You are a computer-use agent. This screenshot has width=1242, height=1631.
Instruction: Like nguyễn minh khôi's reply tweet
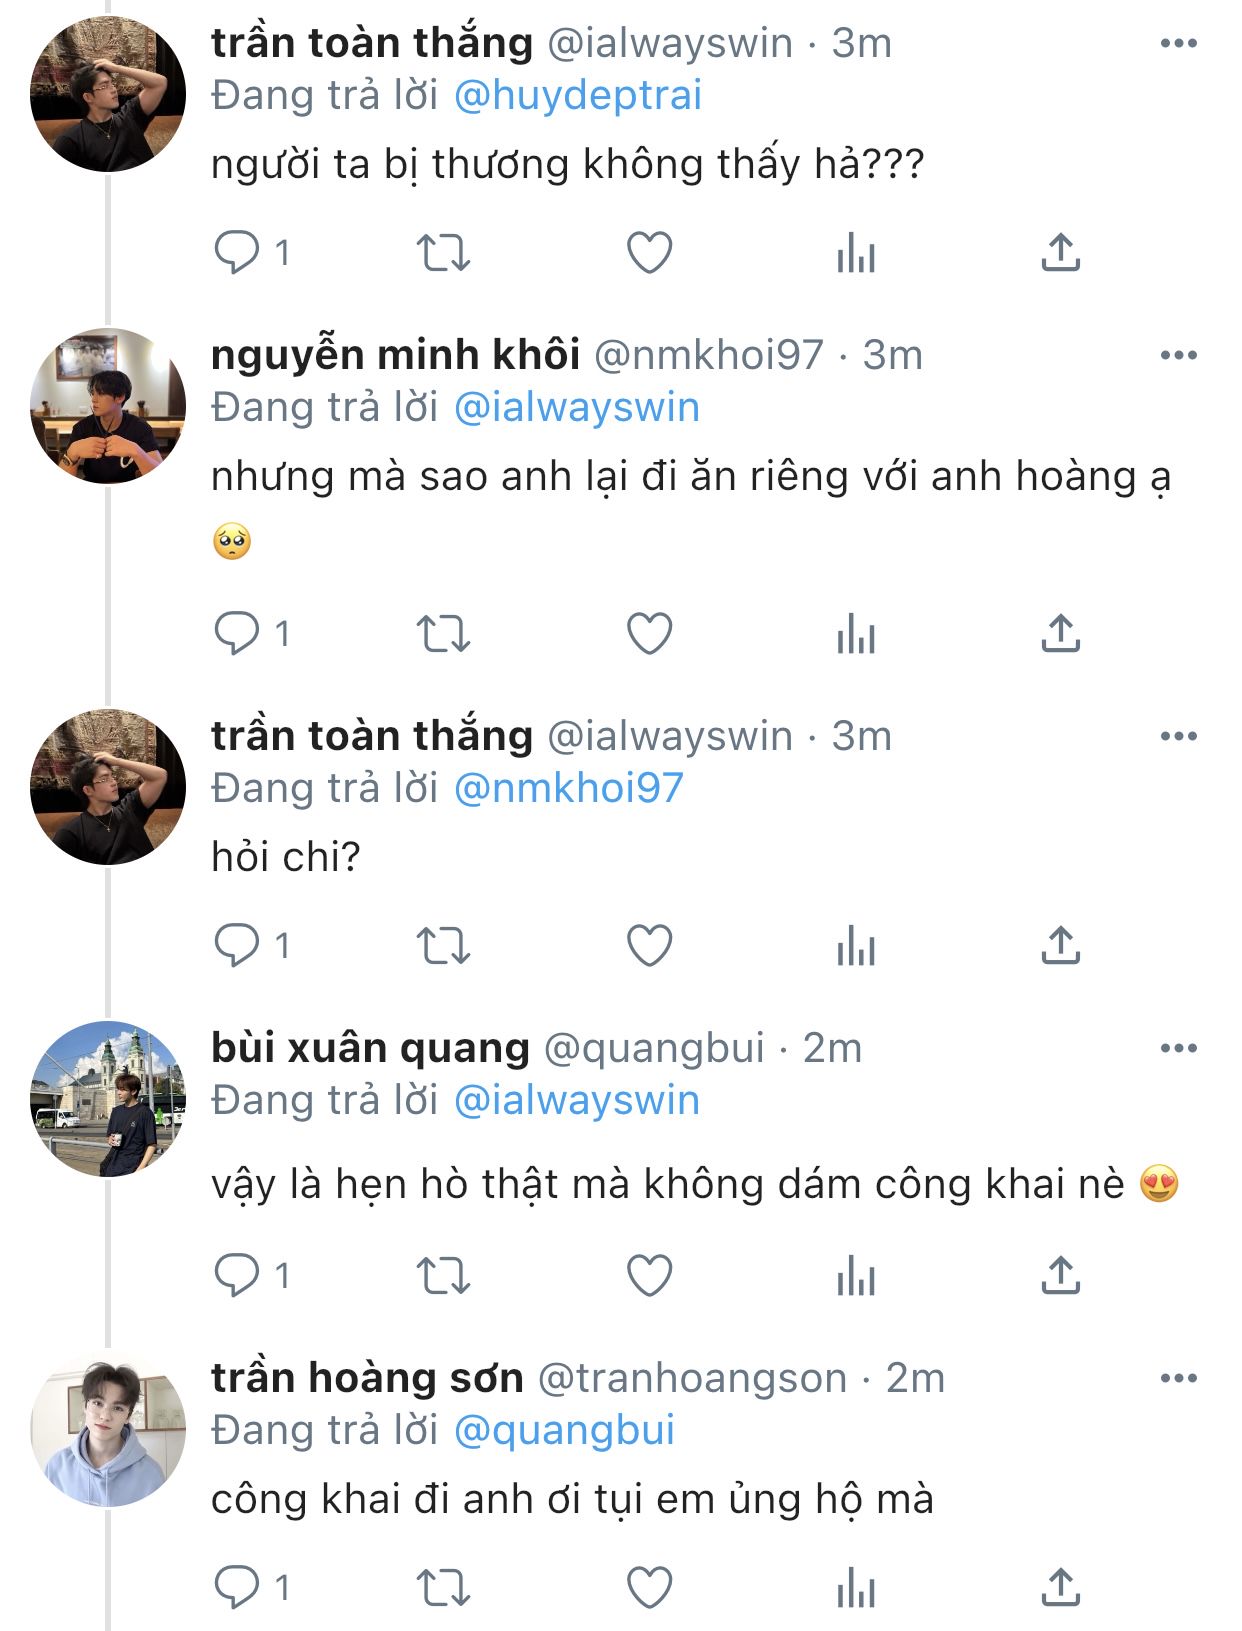649,634
